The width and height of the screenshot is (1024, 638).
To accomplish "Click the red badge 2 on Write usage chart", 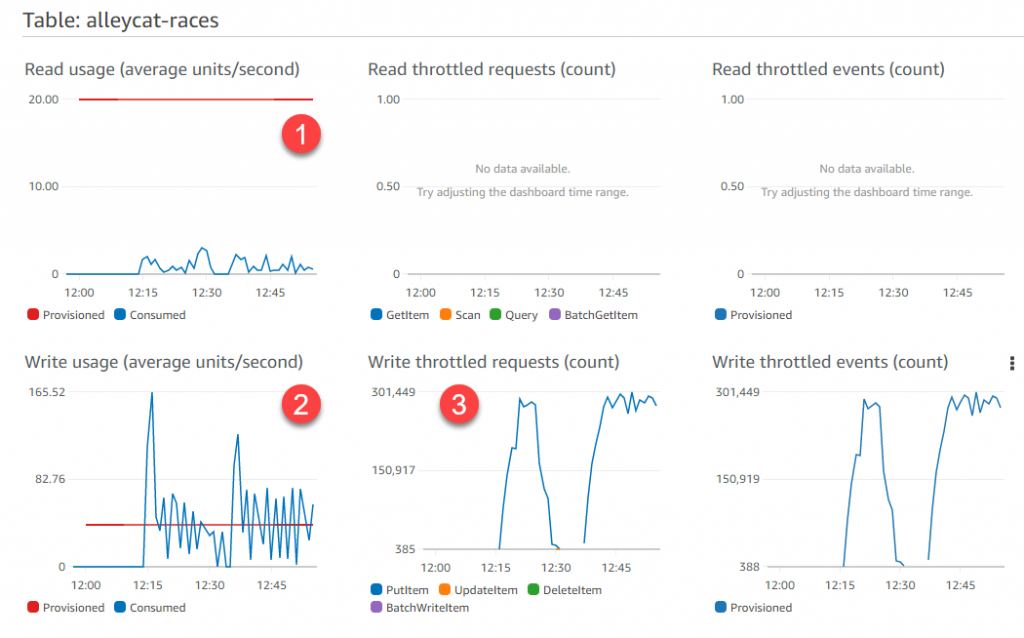I will coord(300,406).
